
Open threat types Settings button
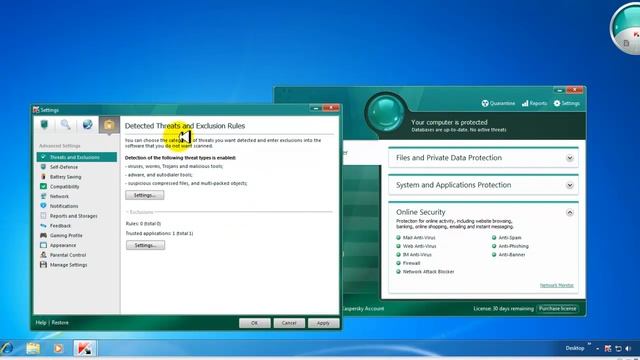145,195
